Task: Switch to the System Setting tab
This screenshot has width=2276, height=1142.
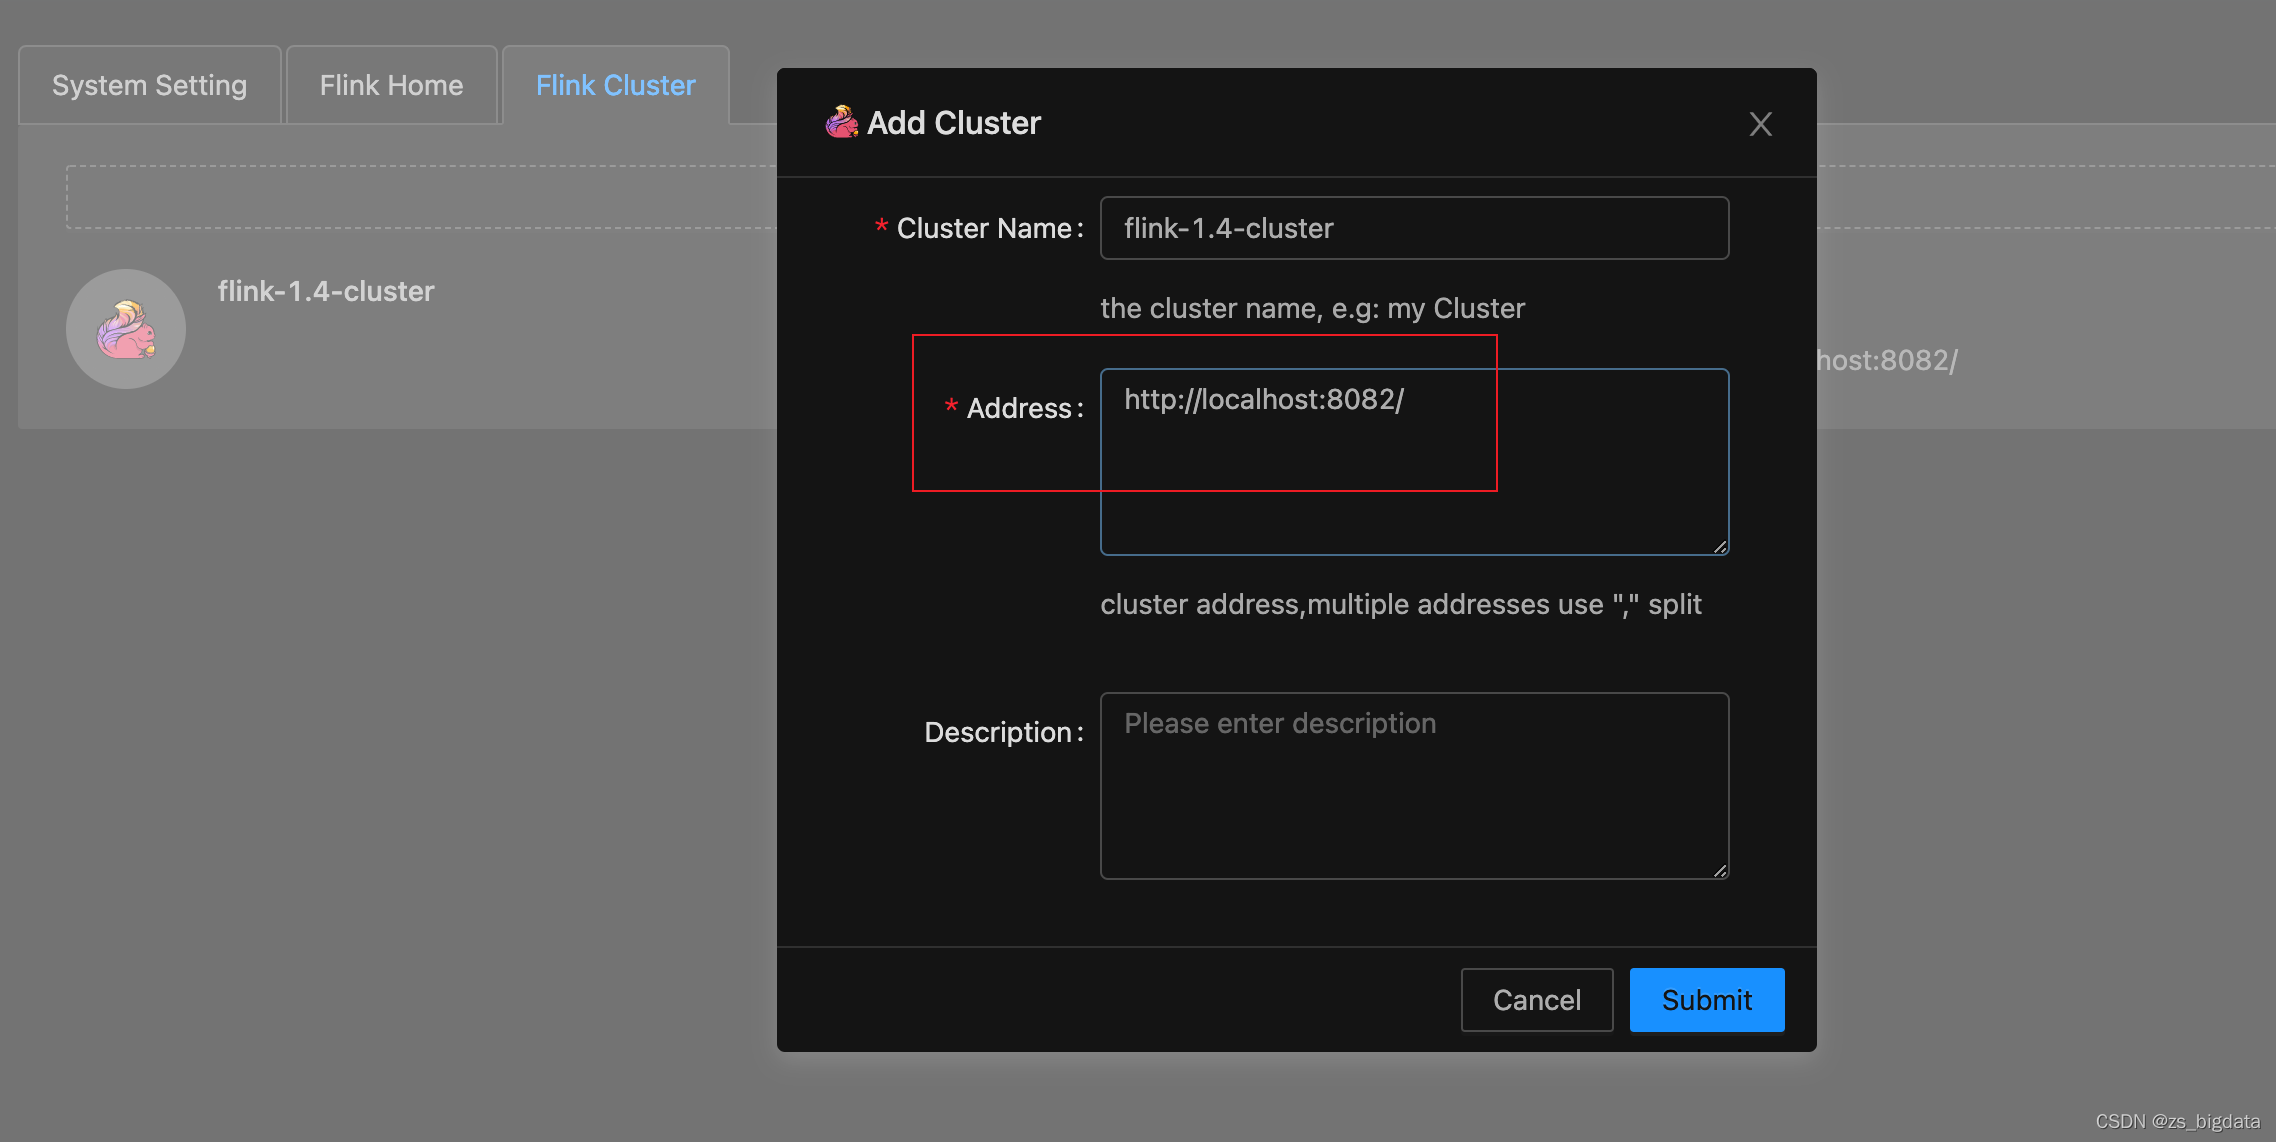Action: click(x=149, y=85)
